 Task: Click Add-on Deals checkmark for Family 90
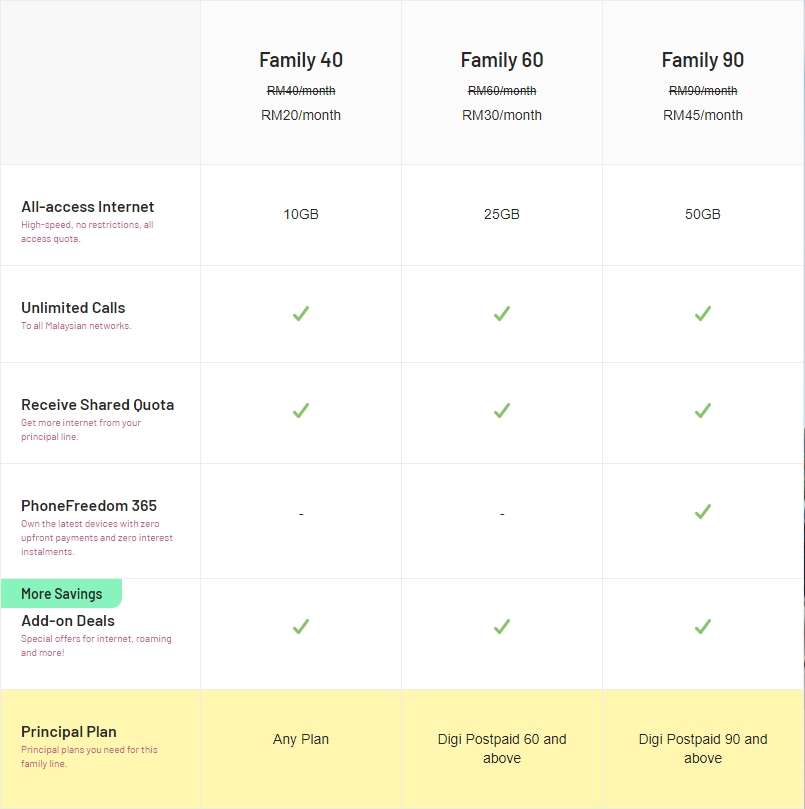click(x=703, y=626)
